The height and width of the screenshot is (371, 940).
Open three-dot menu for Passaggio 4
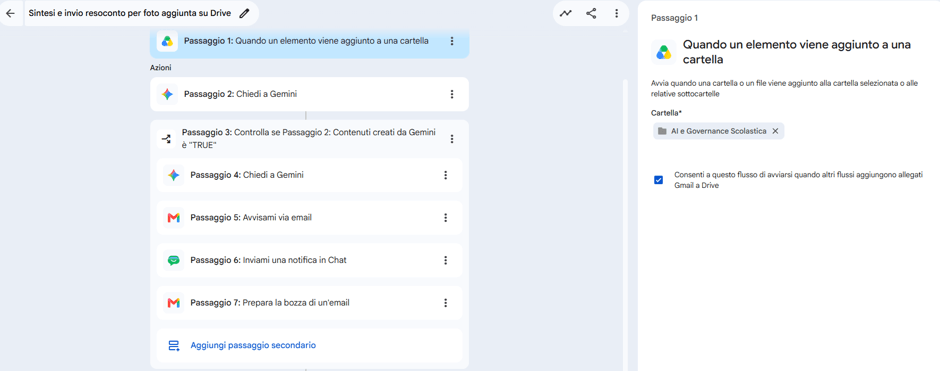click(x=445, y=175)
